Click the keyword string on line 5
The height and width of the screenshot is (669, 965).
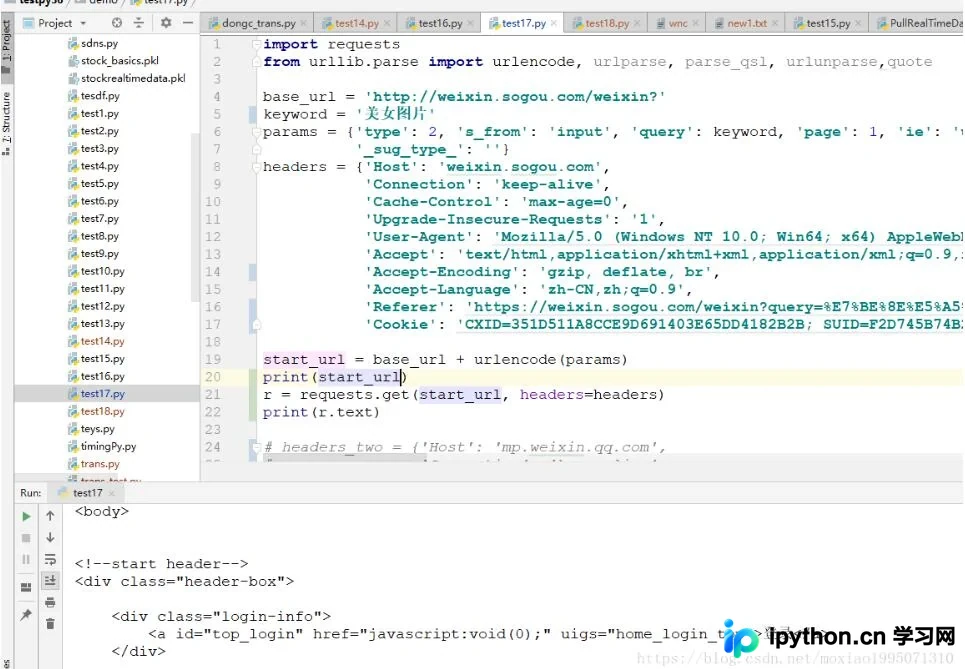tap(395, 114)
